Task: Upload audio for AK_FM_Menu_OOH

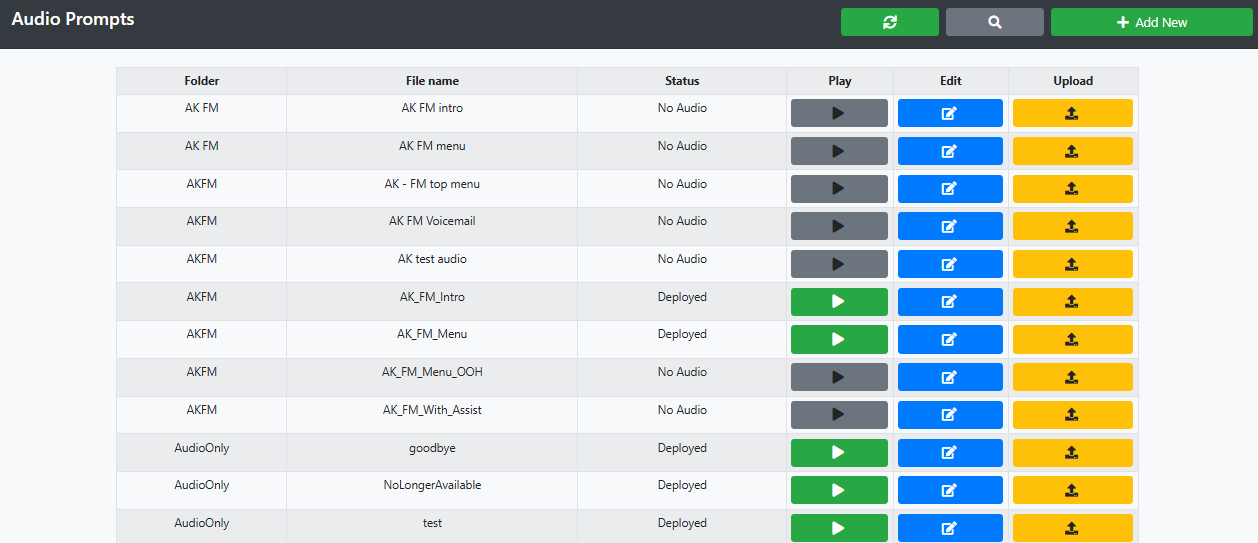Action: pyautogui.click(x=1072, y=377)
